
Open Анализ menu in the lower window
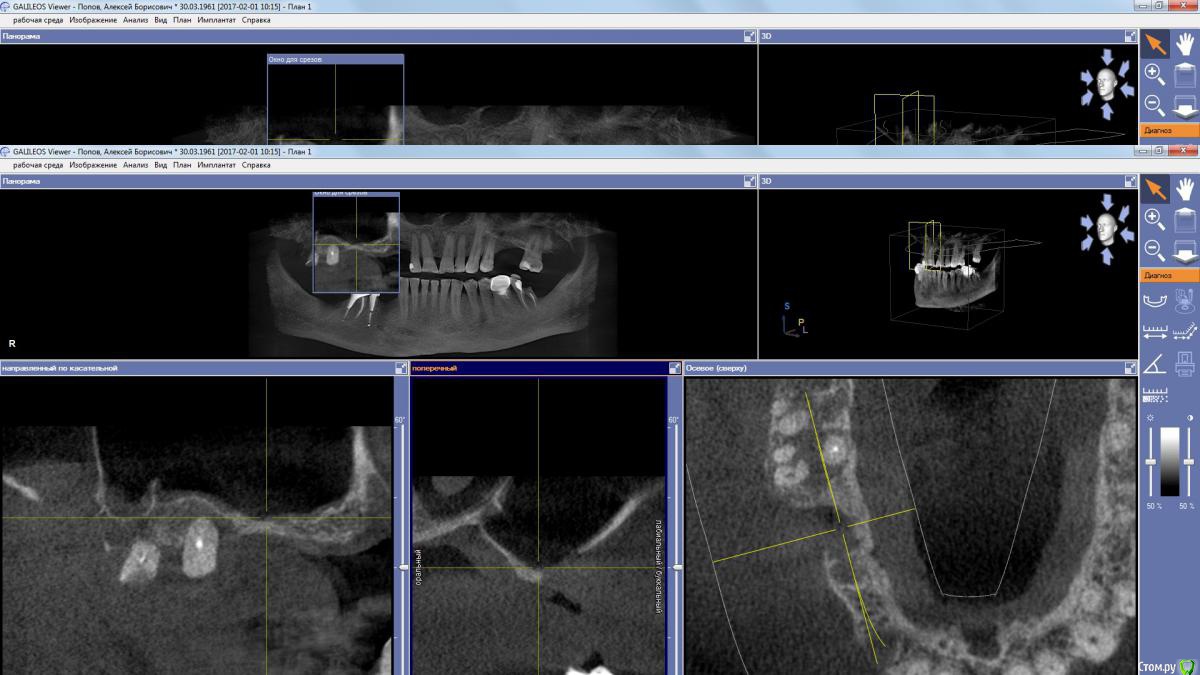click(135, 165)
